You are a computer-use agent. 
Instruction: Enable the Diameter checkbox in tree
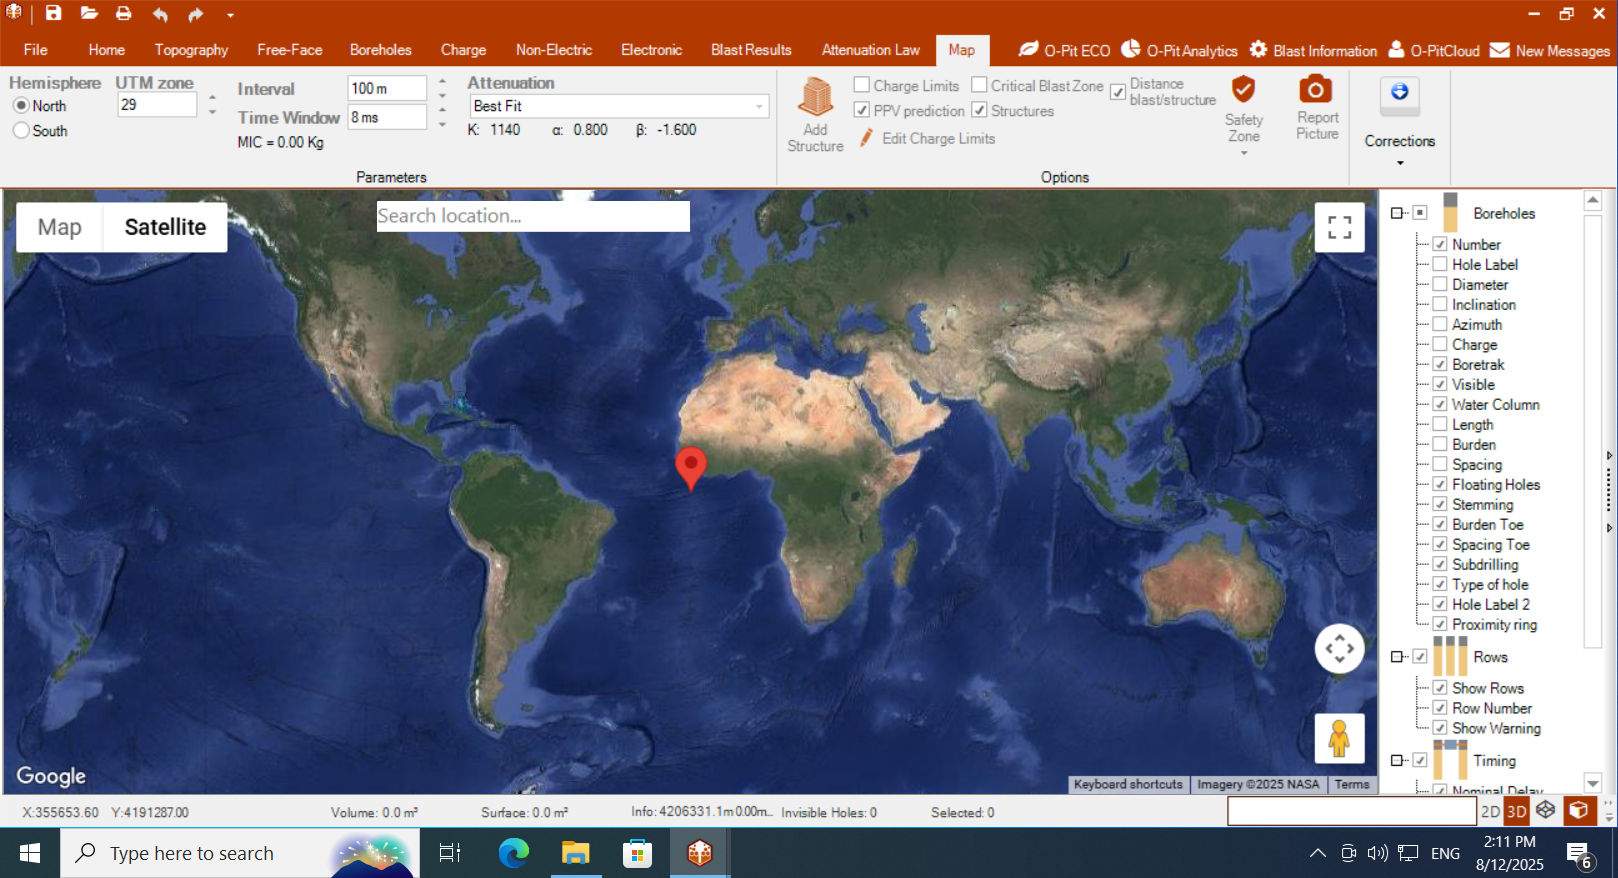point(1440,284)
